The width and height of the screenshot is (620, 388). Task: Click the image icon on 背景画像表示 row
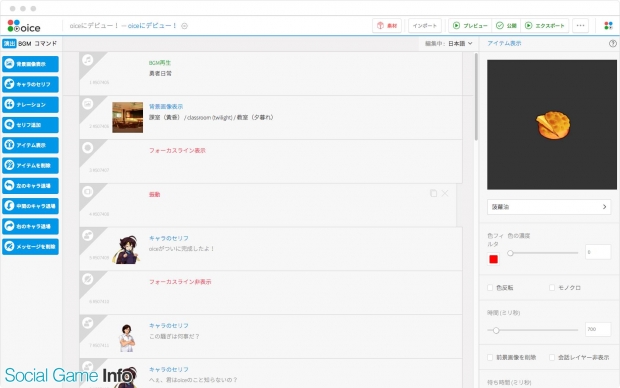pyautogui.click(x=87, y=104)
